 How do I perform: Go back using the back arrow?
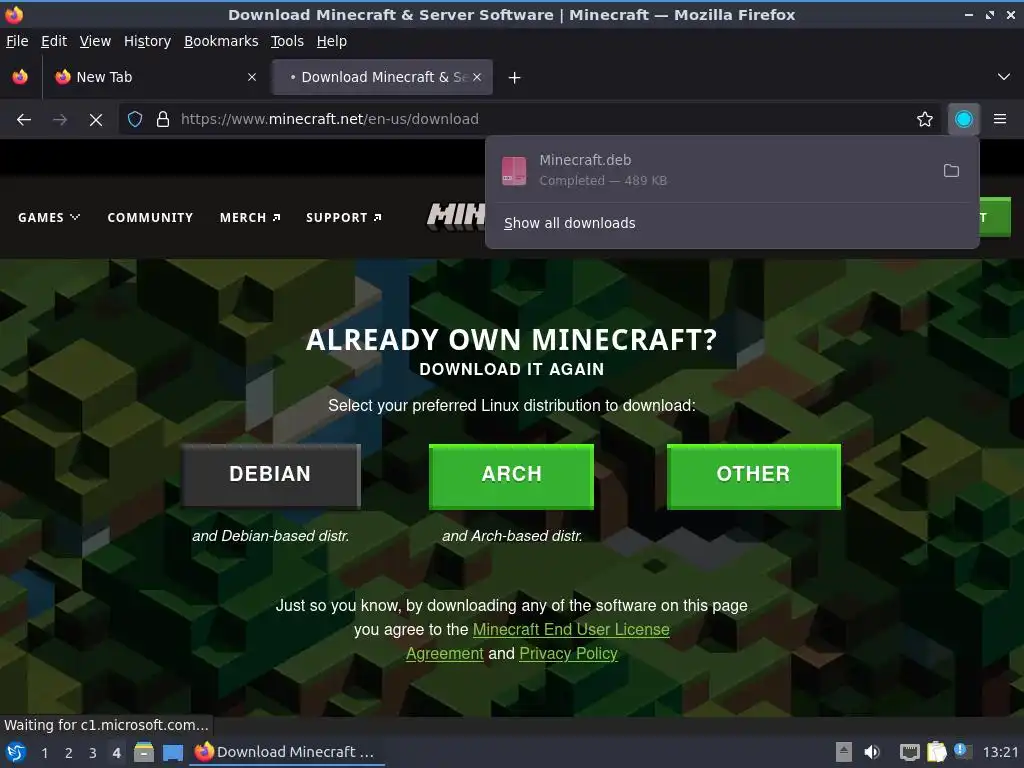24,120
